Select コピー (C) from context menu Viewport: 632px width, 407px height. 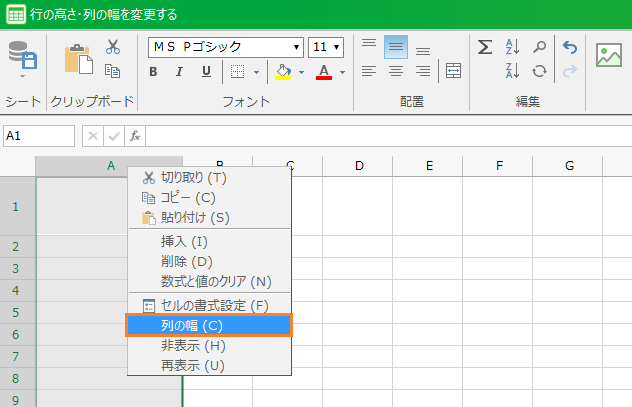(x=209, y=198)
